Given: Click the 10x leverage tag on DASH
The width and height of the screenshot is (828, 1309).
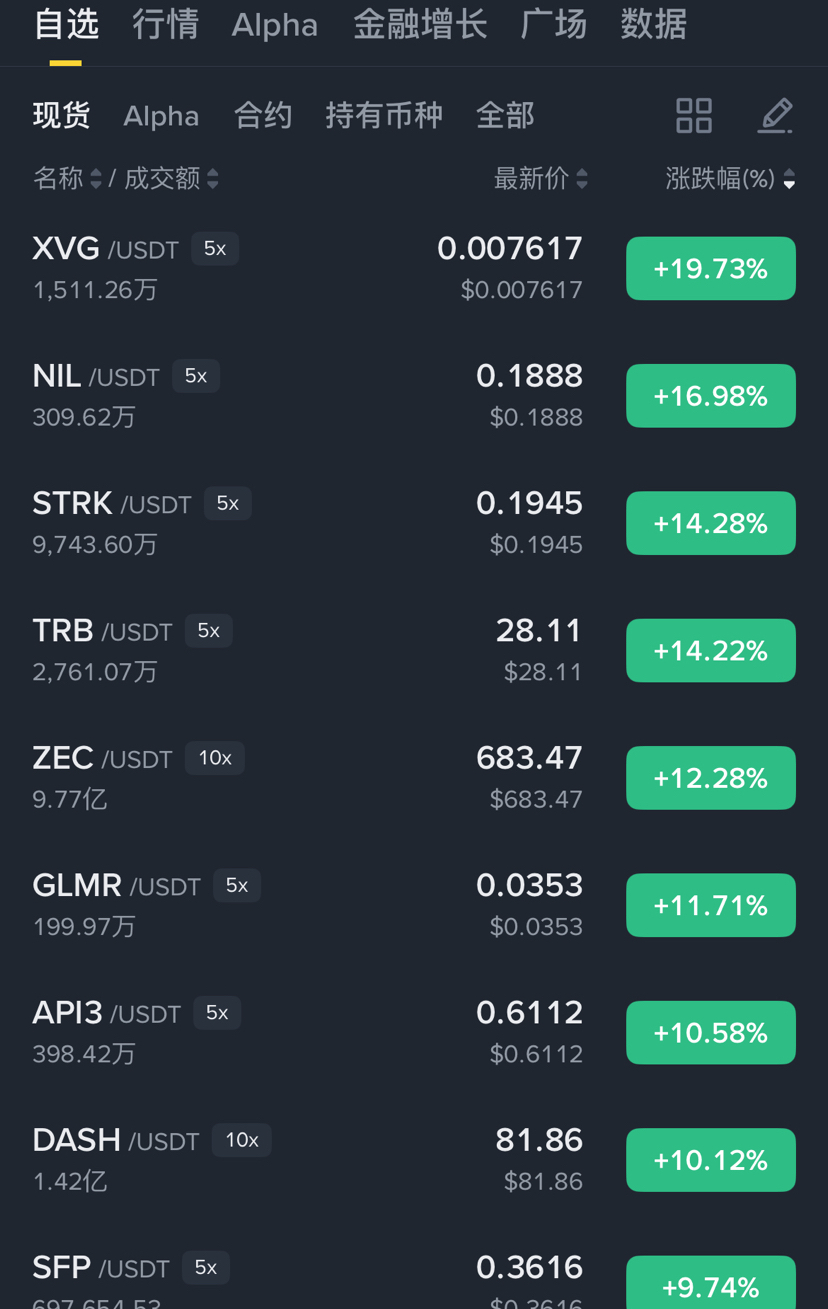Looking at the screenshot, I should 242,1140.
